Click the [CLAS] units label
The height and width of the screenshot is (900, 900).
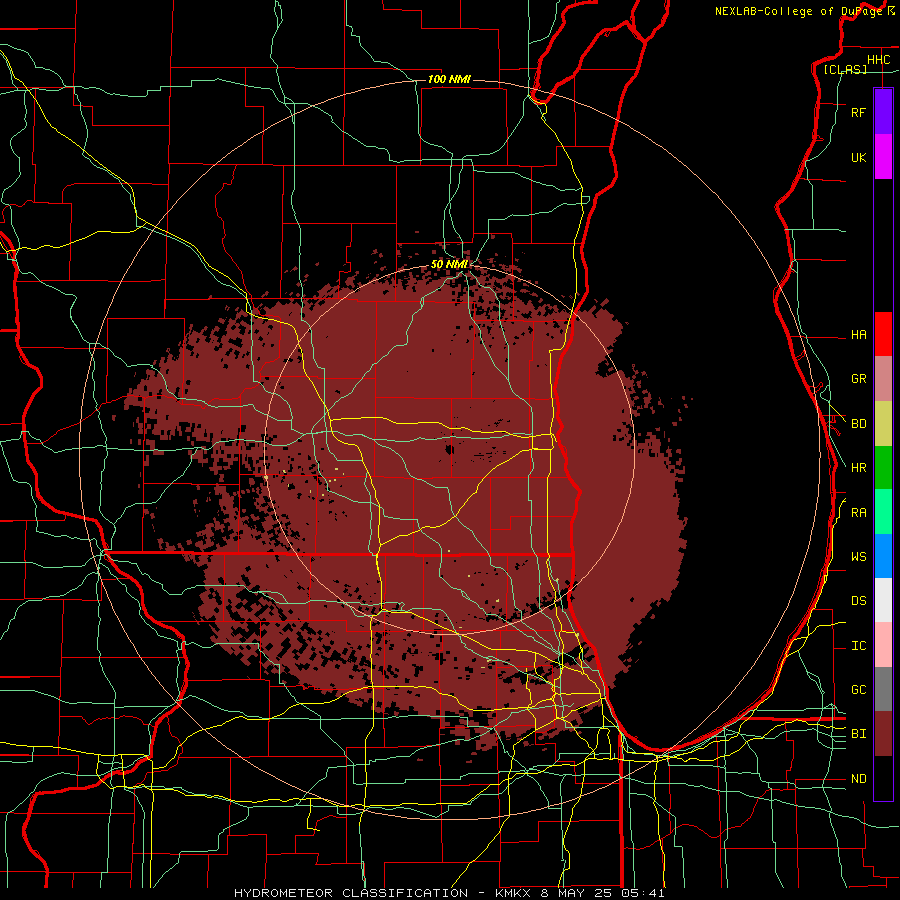[x=845, y=69]
